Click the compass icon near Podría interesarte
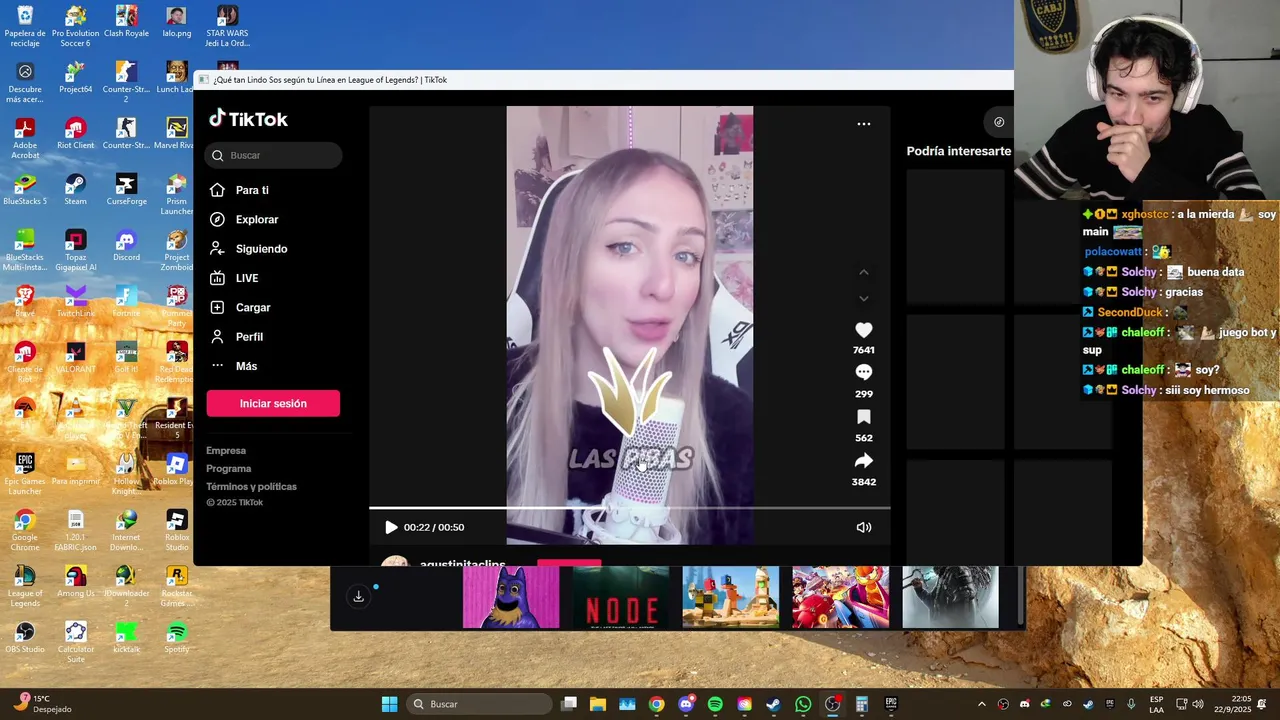This screenshot has width=1280, height=720. tap(998, 122)
